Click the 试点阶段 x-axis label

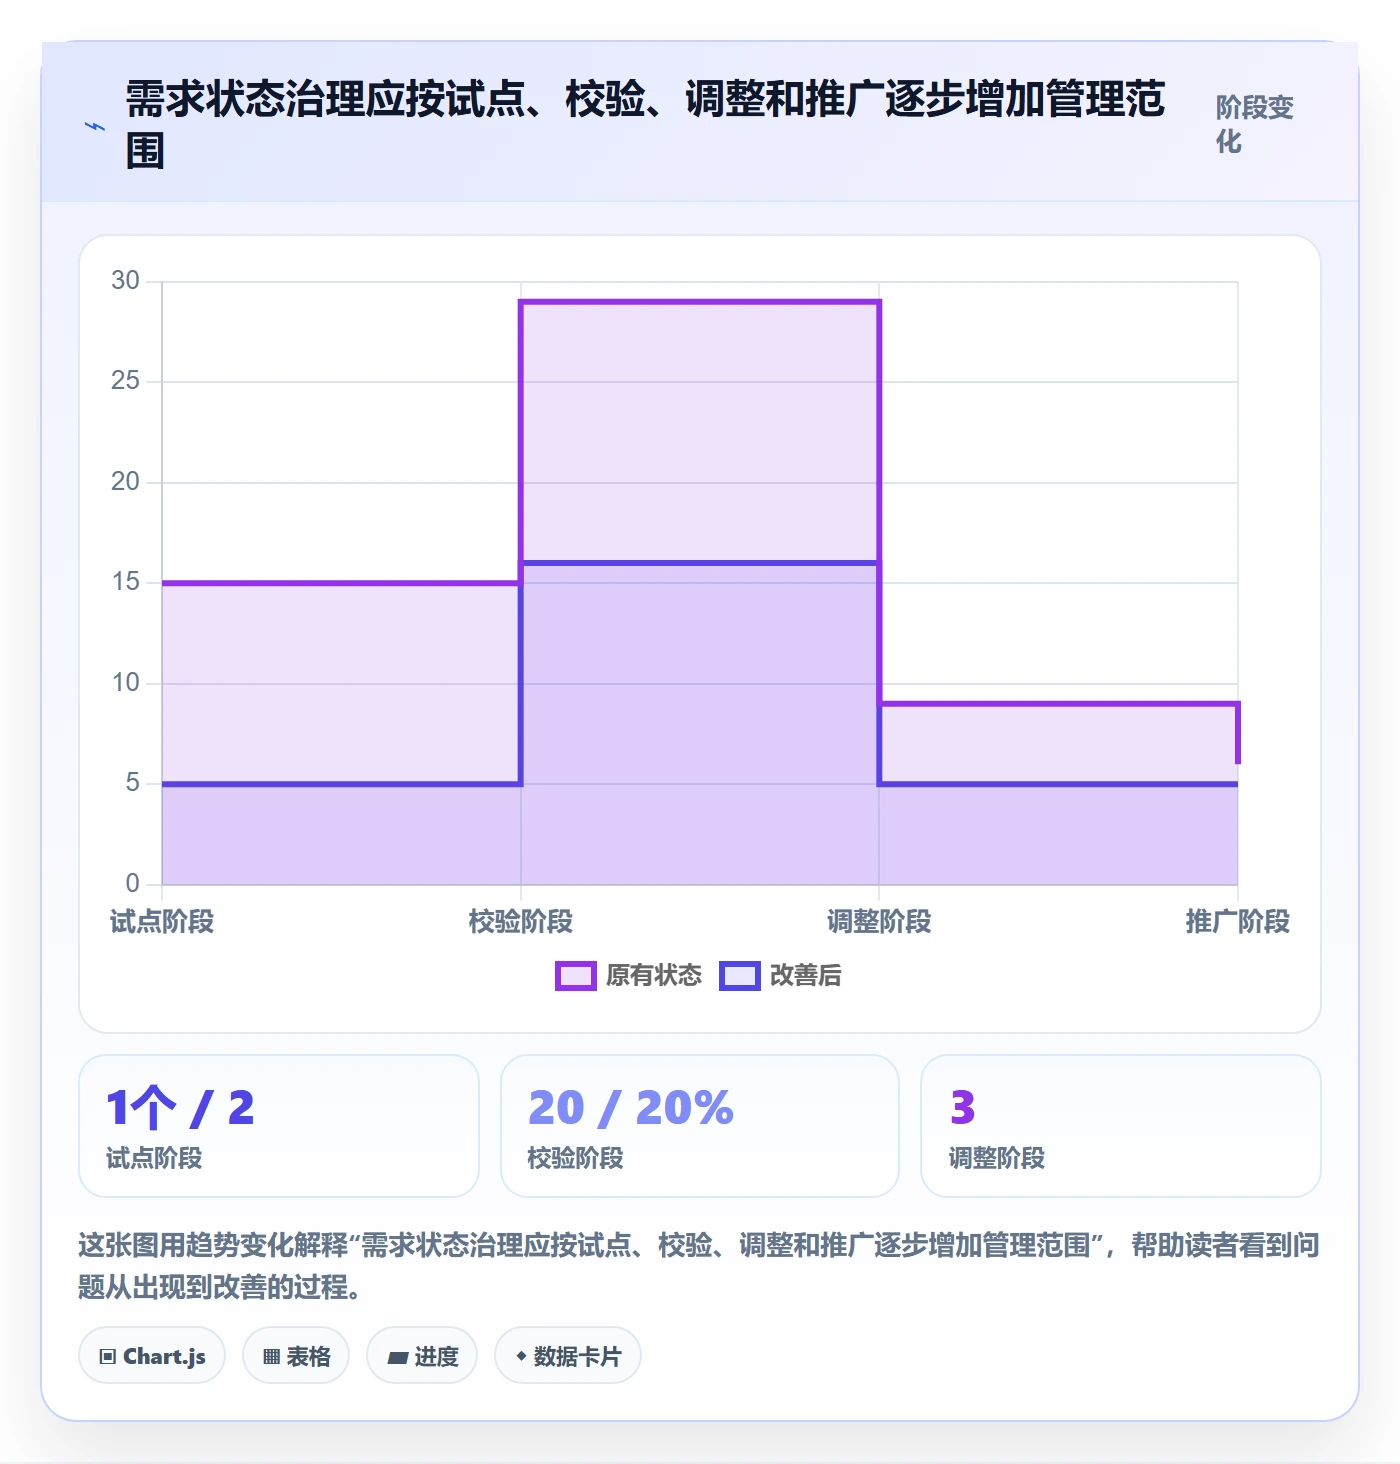click(162, 922)
